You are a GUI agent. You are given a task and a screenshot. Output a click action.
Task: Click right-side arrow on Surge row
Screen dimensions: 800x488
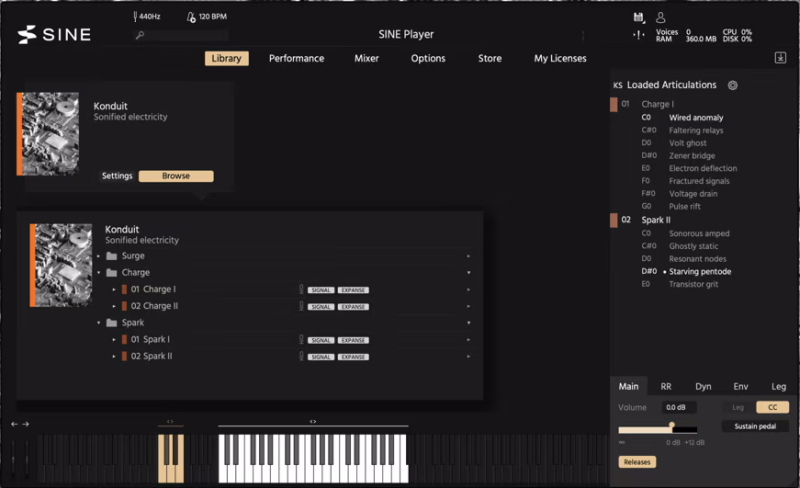click(468, 256)
